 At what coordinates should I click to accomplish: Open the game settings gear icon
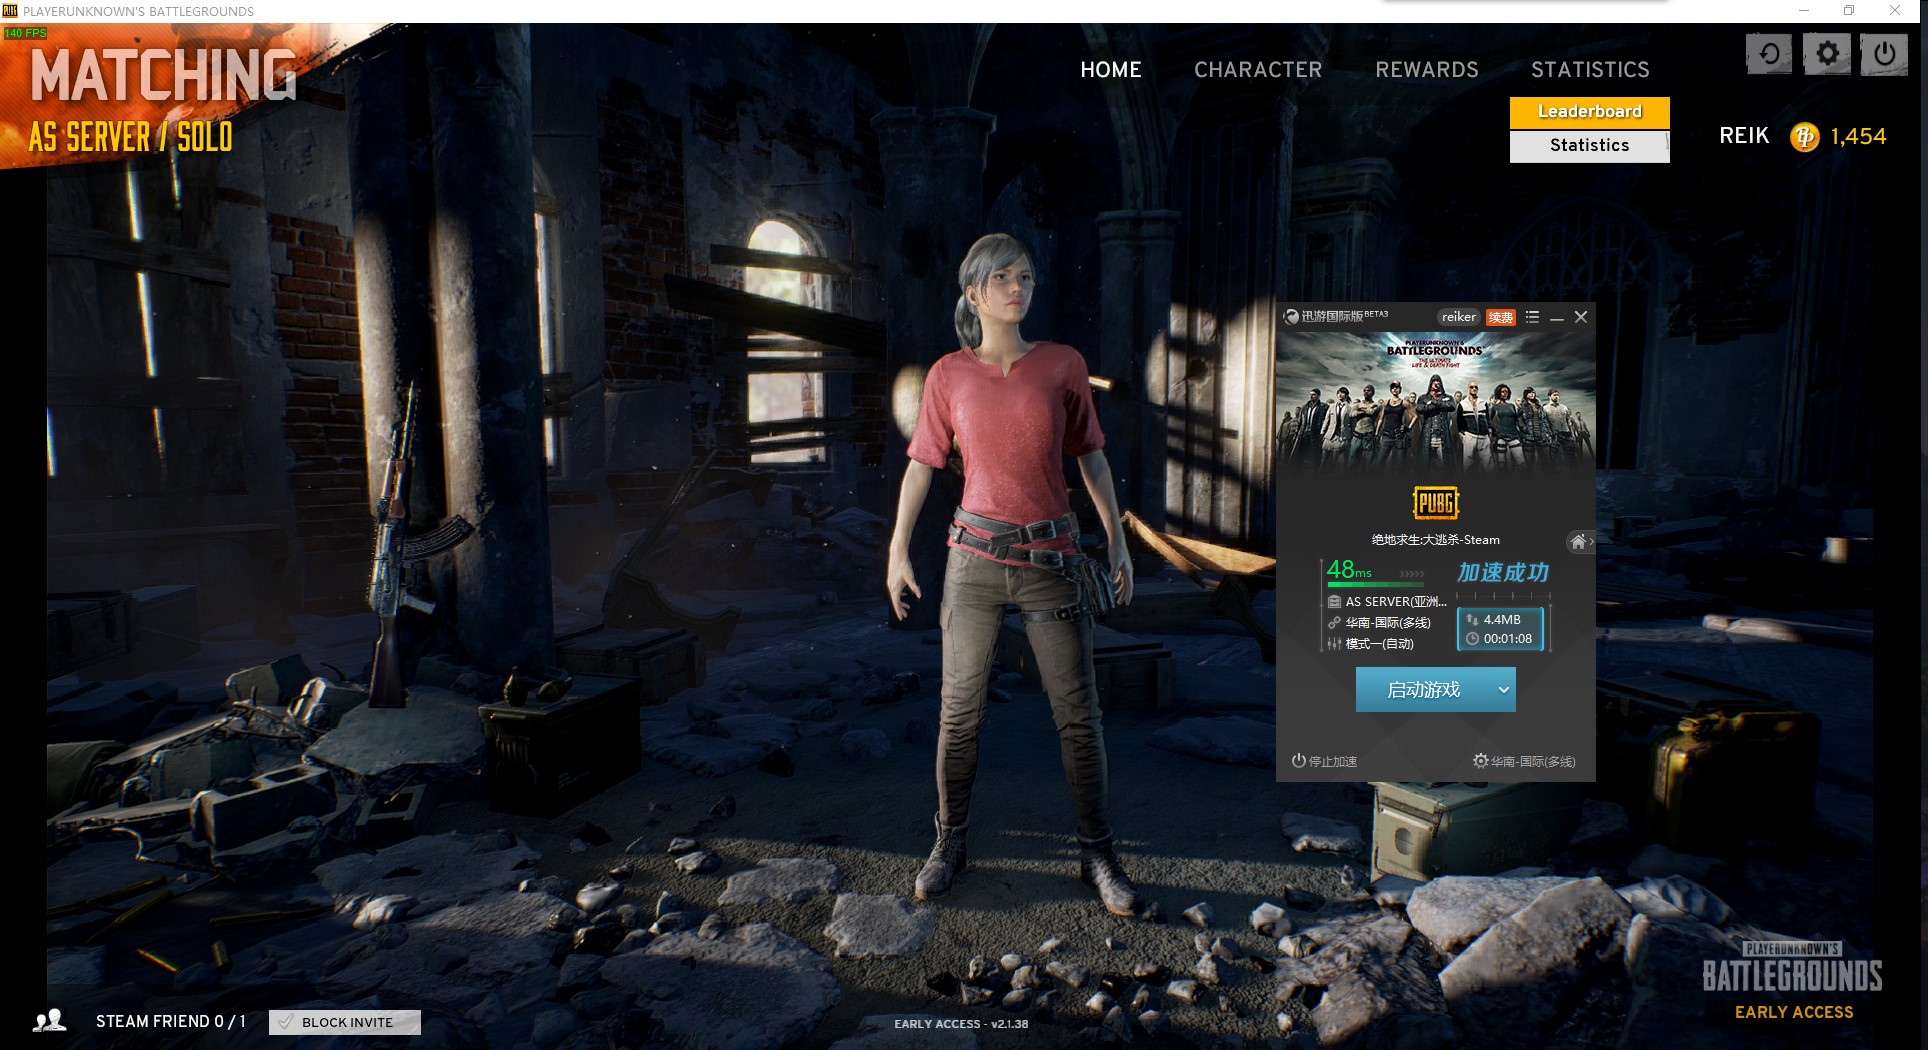1827,53
